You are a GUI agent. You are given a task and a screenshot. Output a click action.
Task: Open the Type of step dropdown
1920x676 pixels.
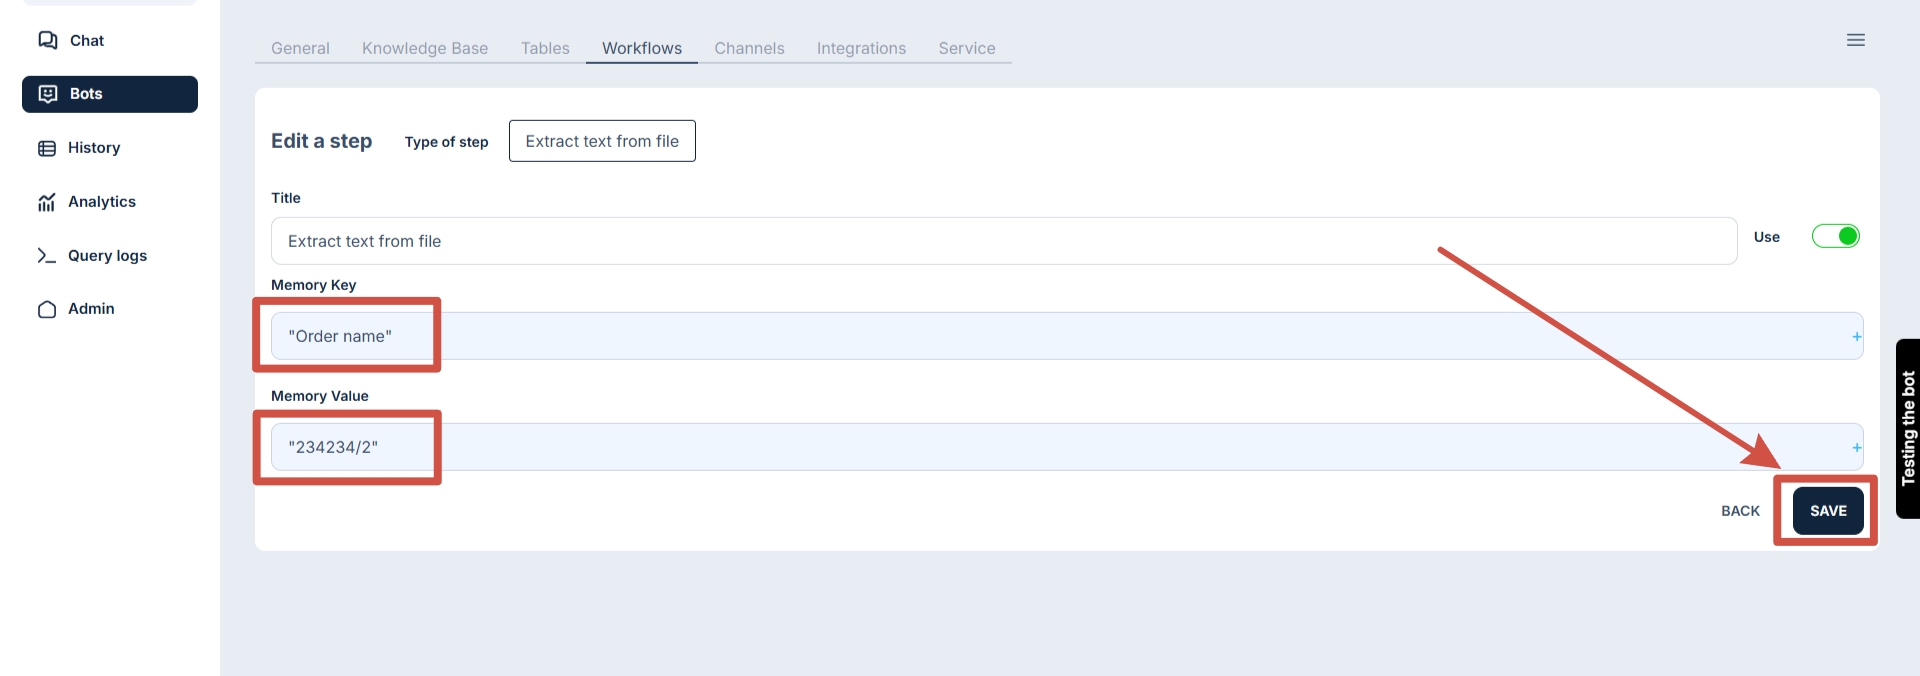click(x=602, y=141)
